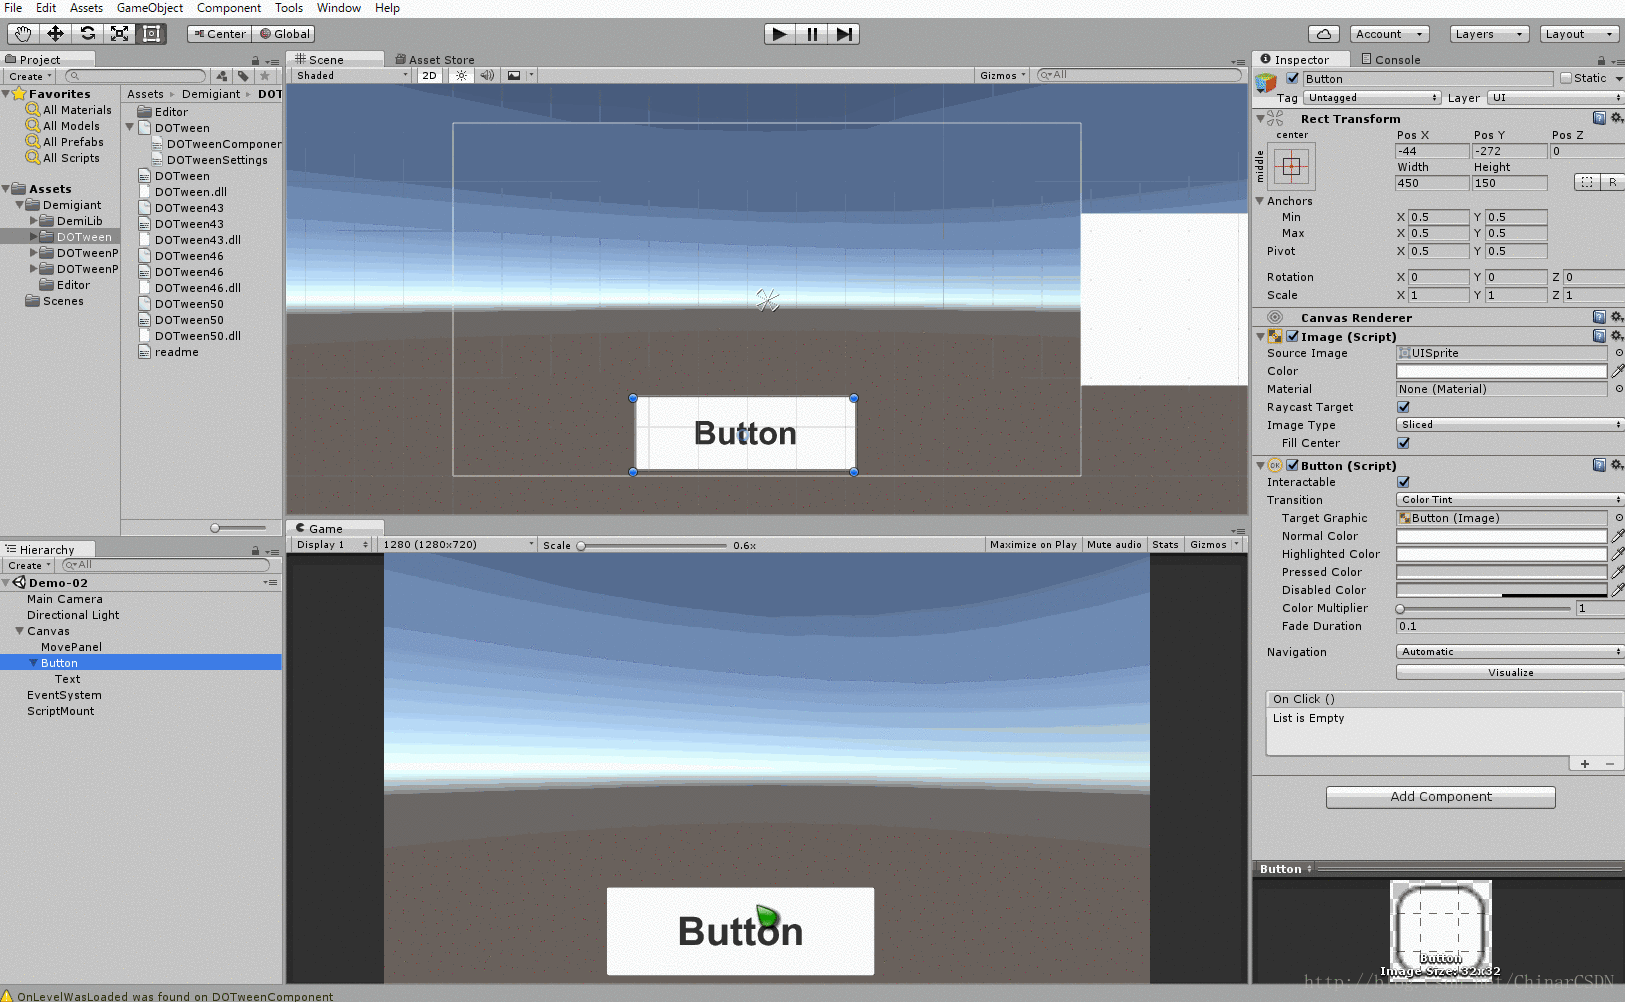Click the Step frame button

coord(844,34)
